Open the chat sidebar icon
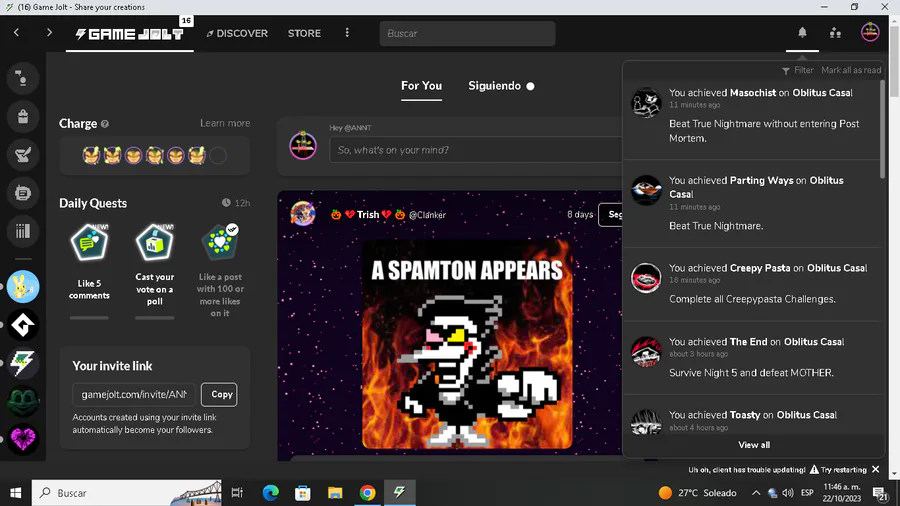 [23, 193]
